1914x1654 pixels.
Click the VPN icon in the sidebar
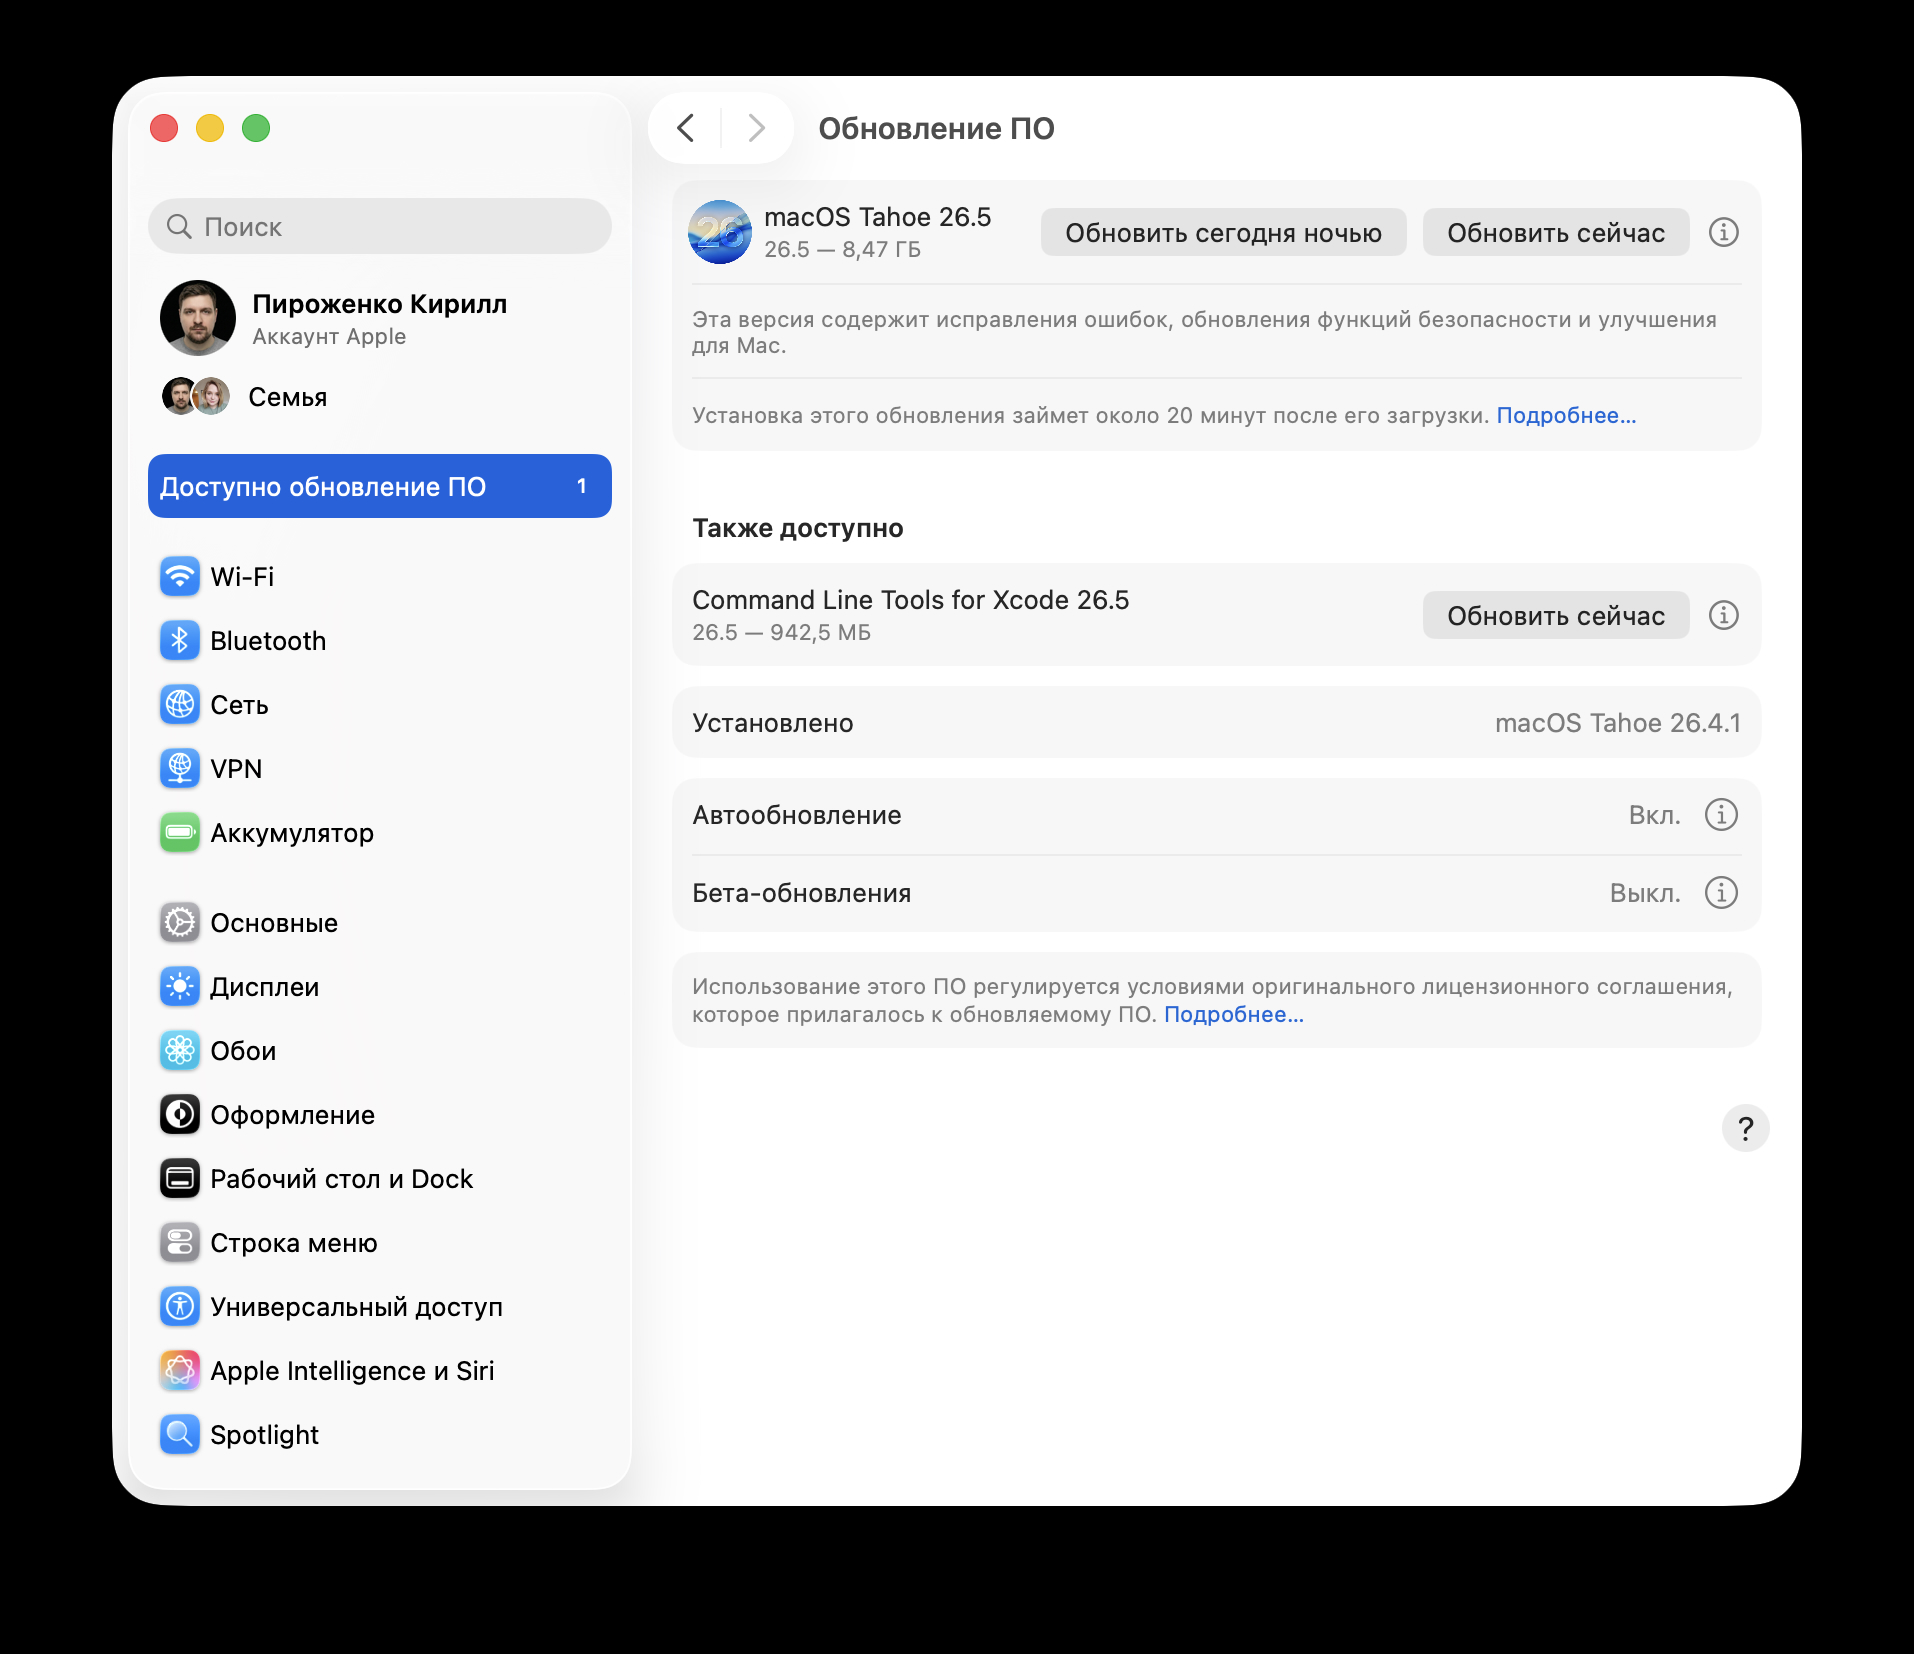180,768
